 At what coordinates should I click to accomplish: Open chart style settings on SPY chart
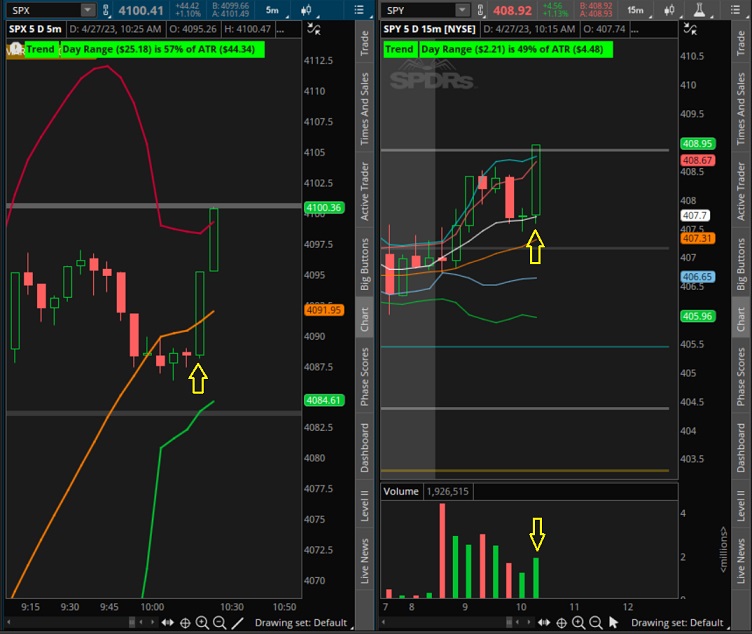pos(669,10)
